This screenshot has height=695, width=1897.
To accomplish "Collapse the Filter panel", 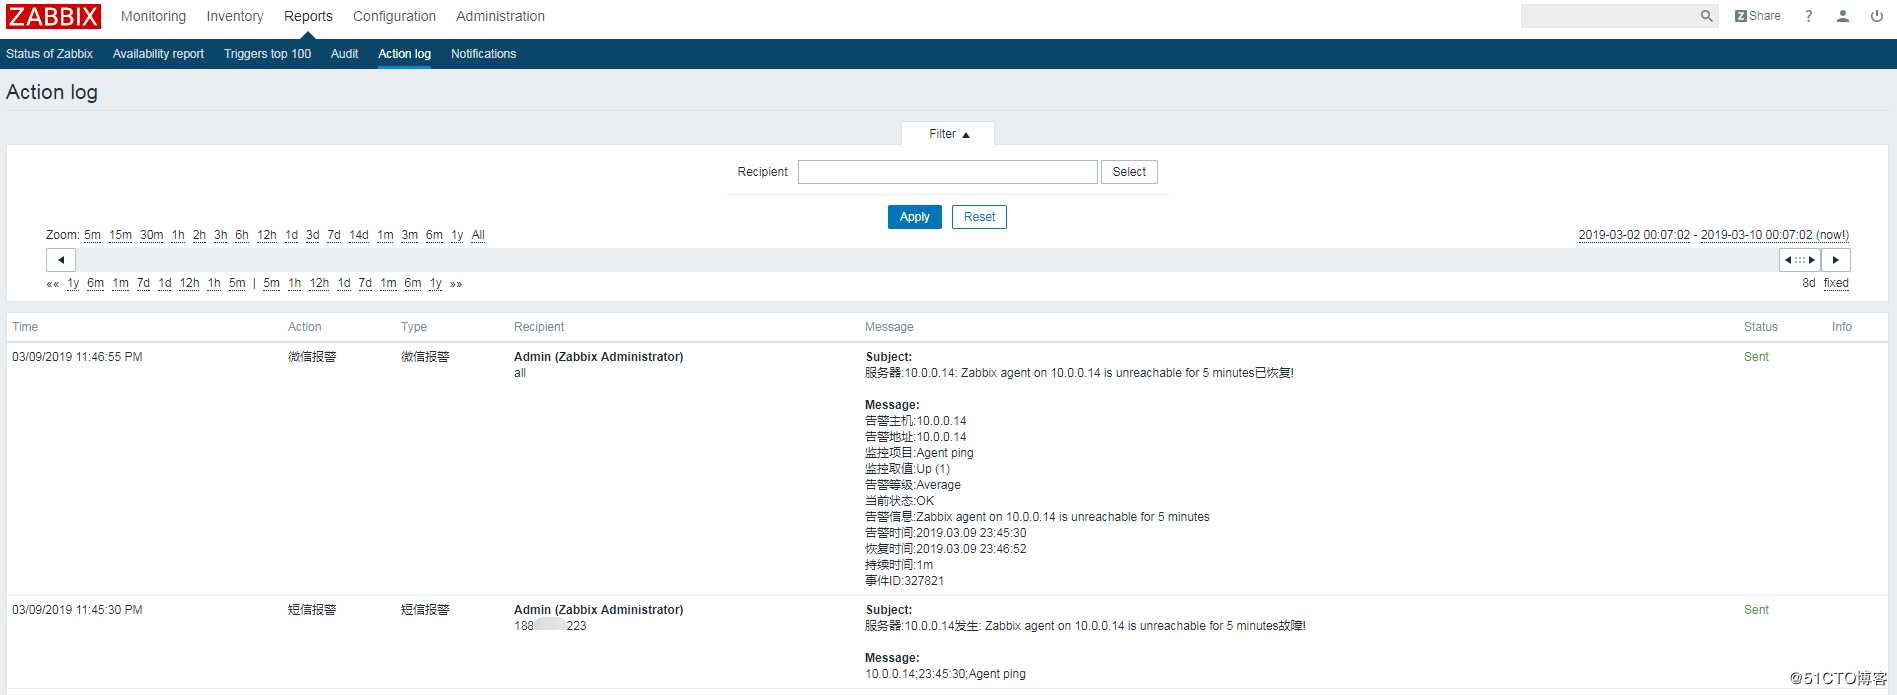I will pos(948,134).
